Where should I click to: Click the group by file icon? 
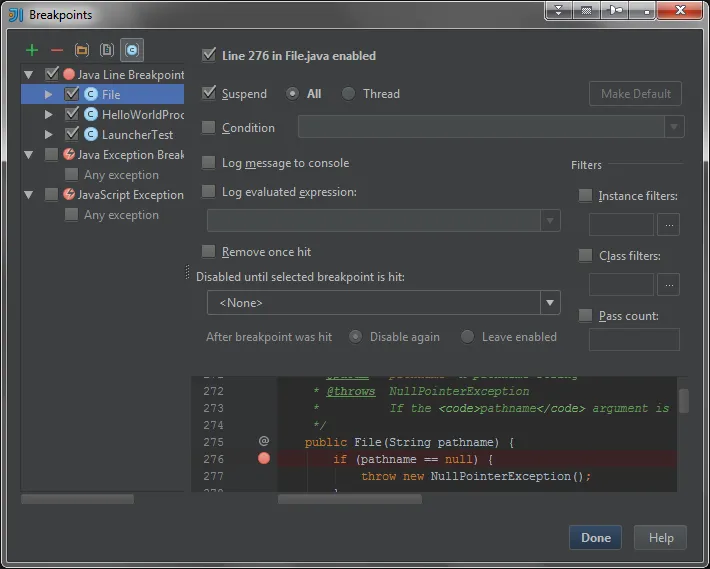pos(107,50)
